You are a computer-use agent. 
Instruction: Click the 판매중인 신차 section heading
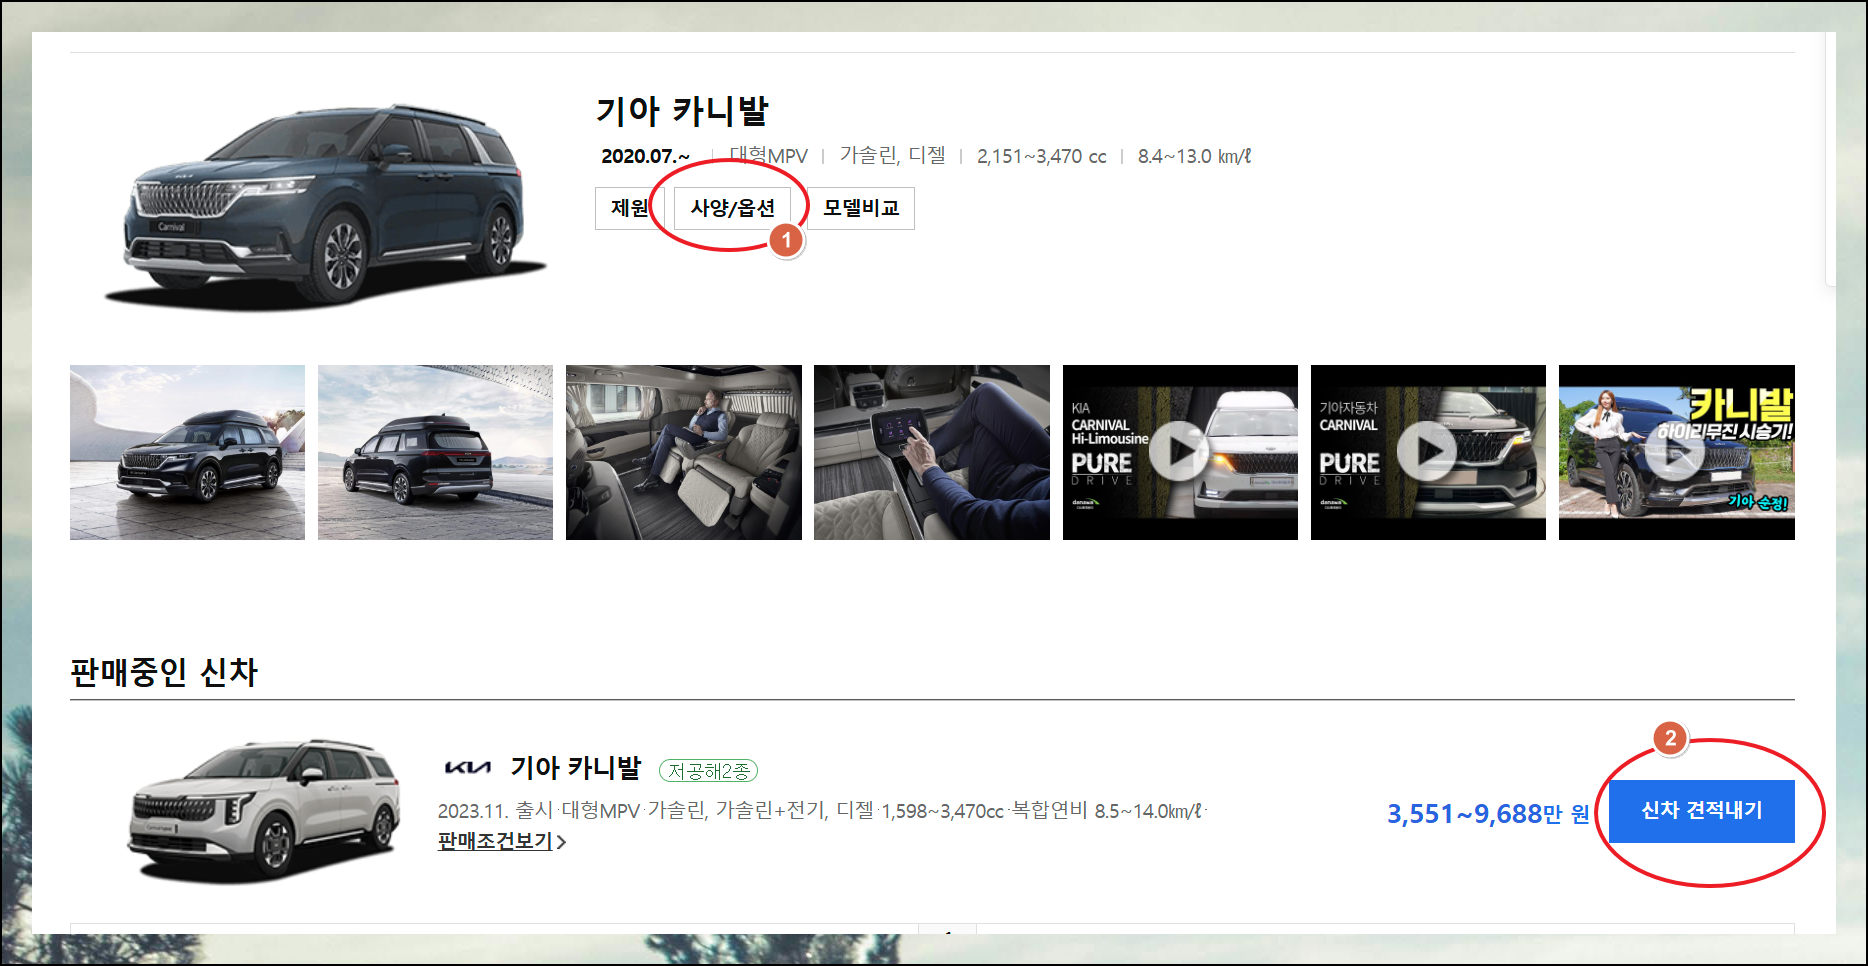164,672
